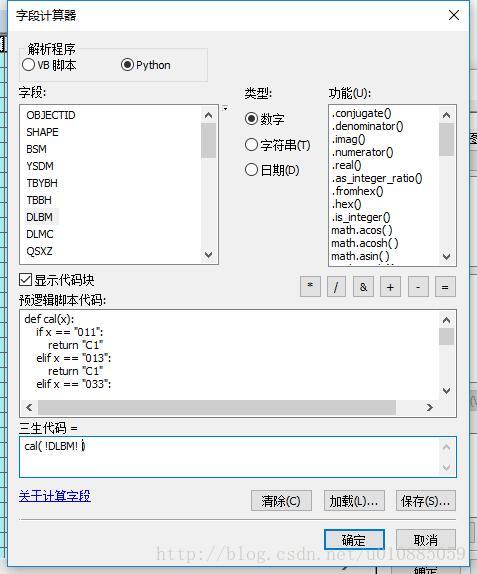Open the 关于计算字段 help link
This screenshot has height=574, width=477.
tap(55, 496)
